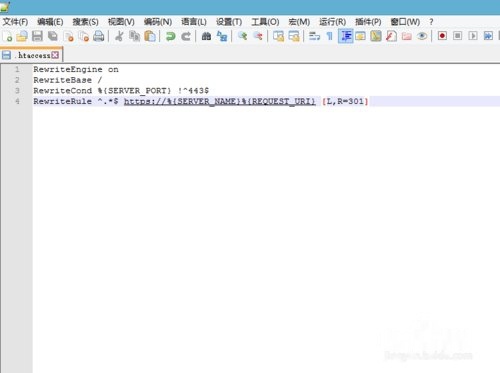
Task: Click line number 1 in the margin
Action: click(x=17, y=70)
